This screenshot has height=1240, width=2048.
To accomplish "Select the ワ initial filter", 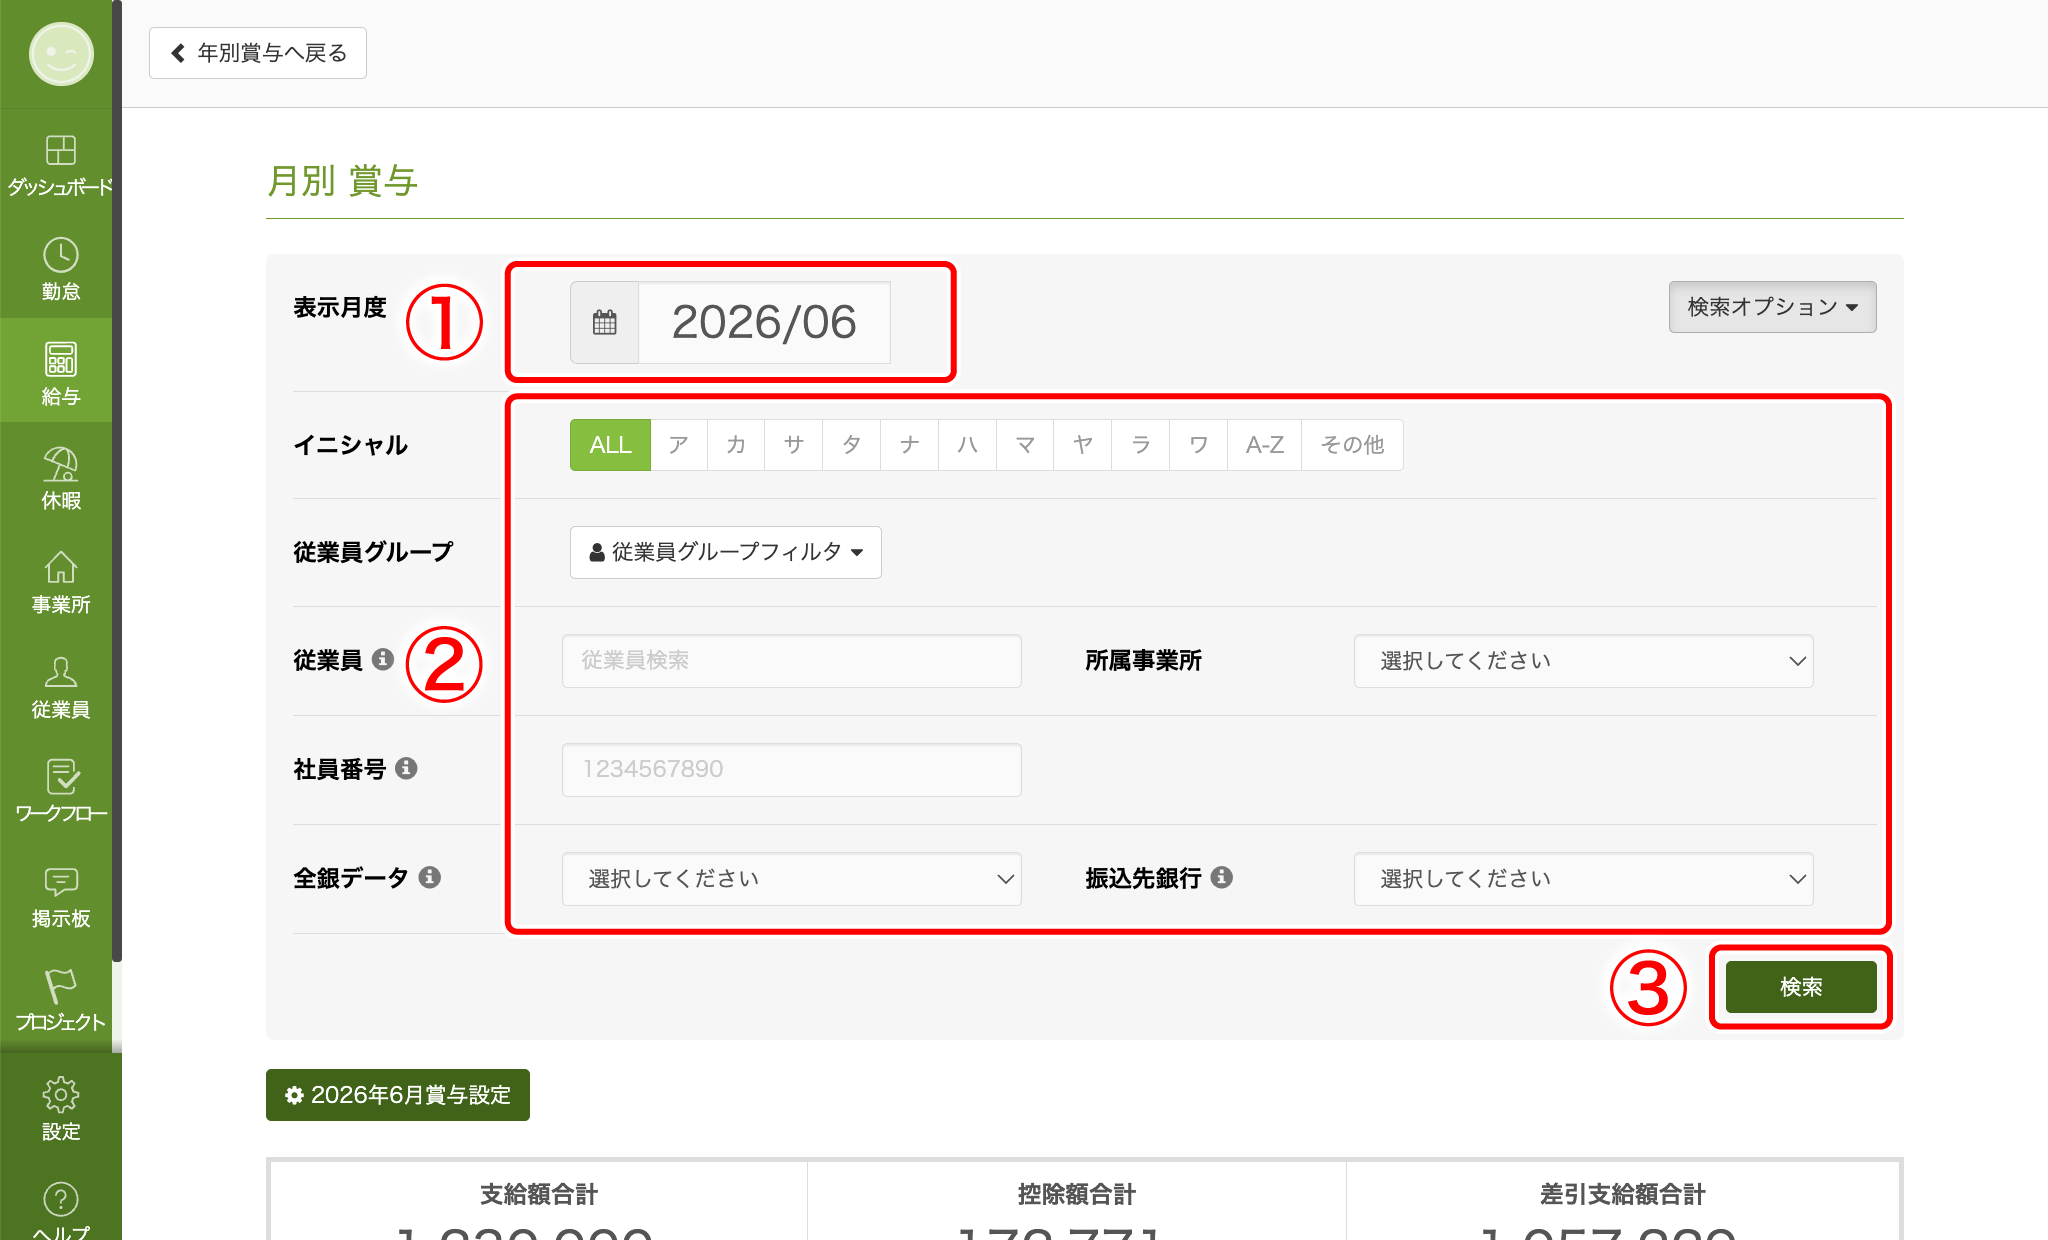I will (1199, 445).
